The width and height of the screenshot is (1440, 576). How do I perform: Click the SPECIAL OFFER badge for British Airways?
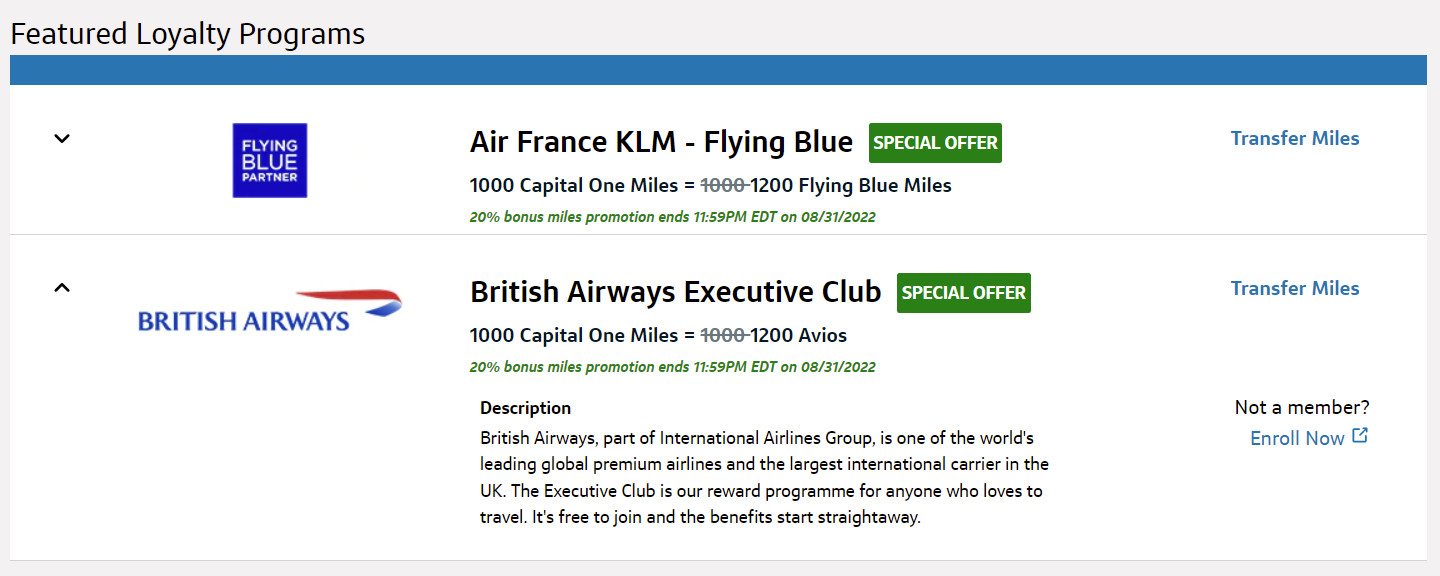click(963, 292)
